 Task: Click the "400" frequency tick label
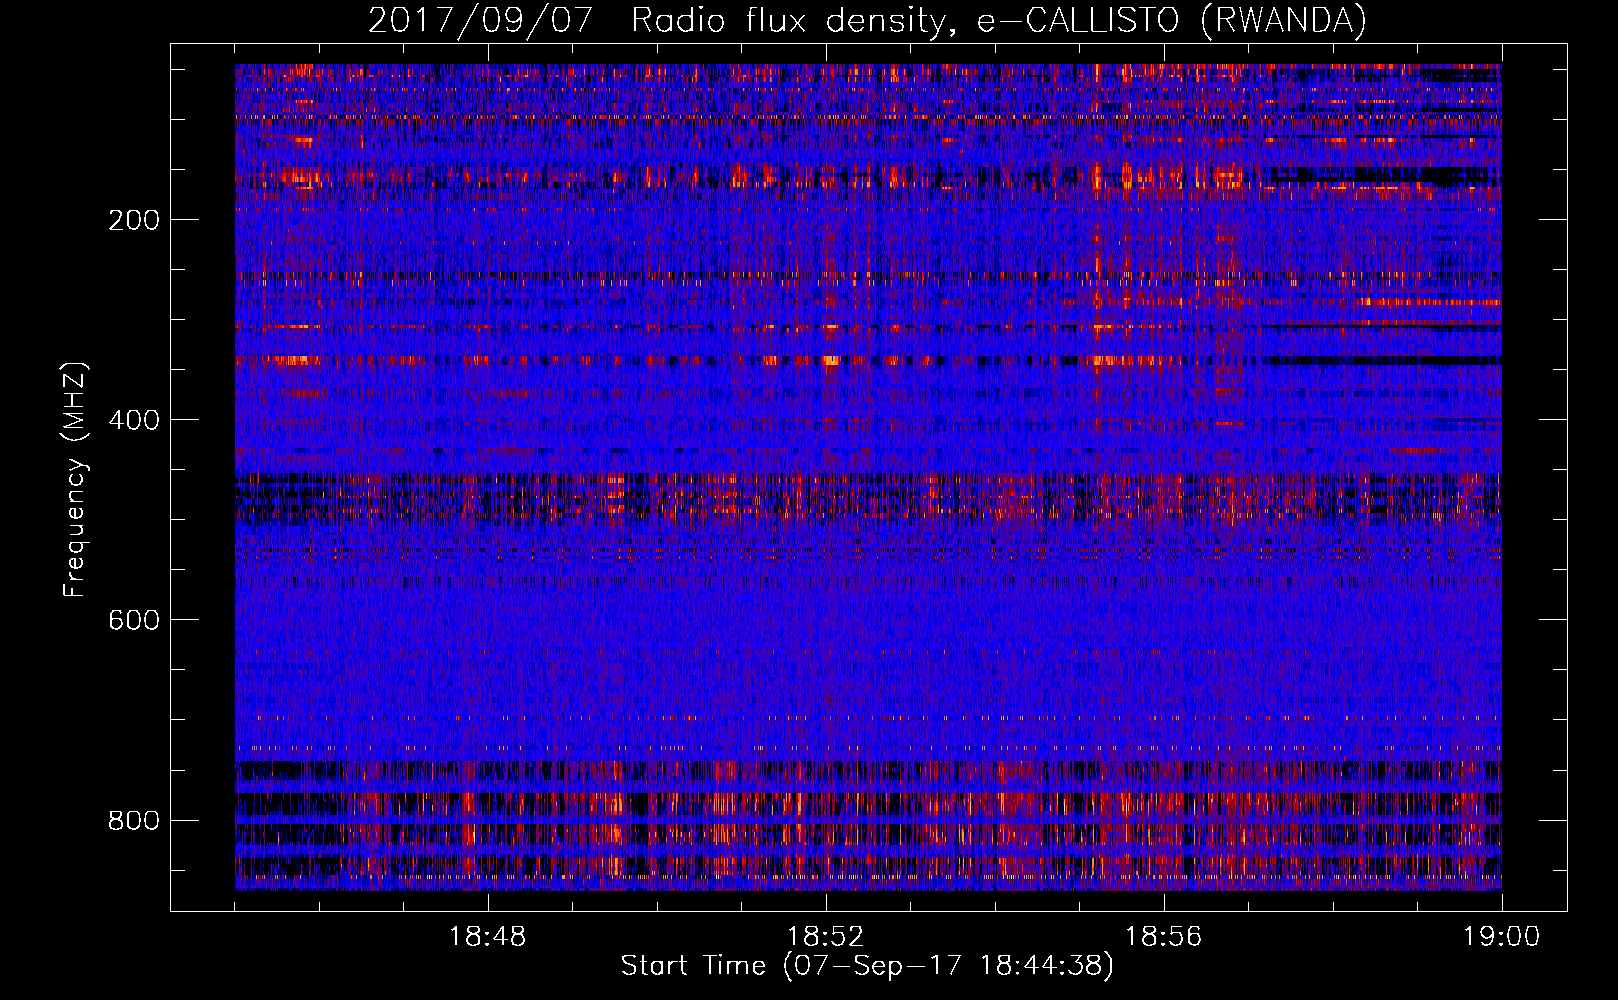coord(134,420)
